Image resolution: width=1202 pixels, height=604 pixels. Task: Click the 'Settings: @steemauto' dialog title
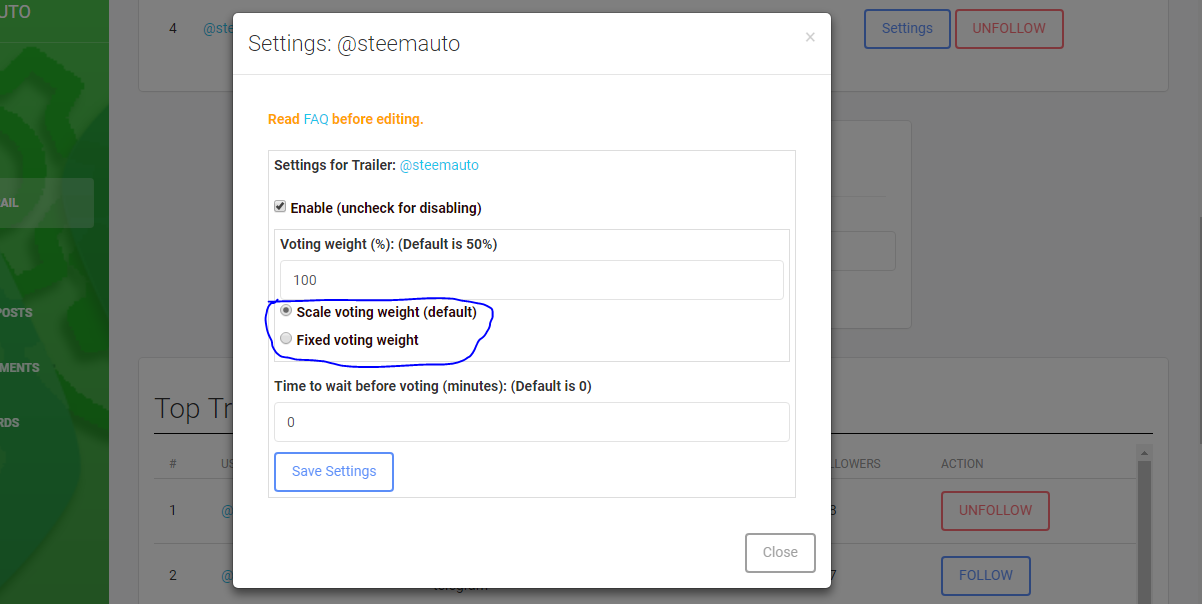click(354, 43)
